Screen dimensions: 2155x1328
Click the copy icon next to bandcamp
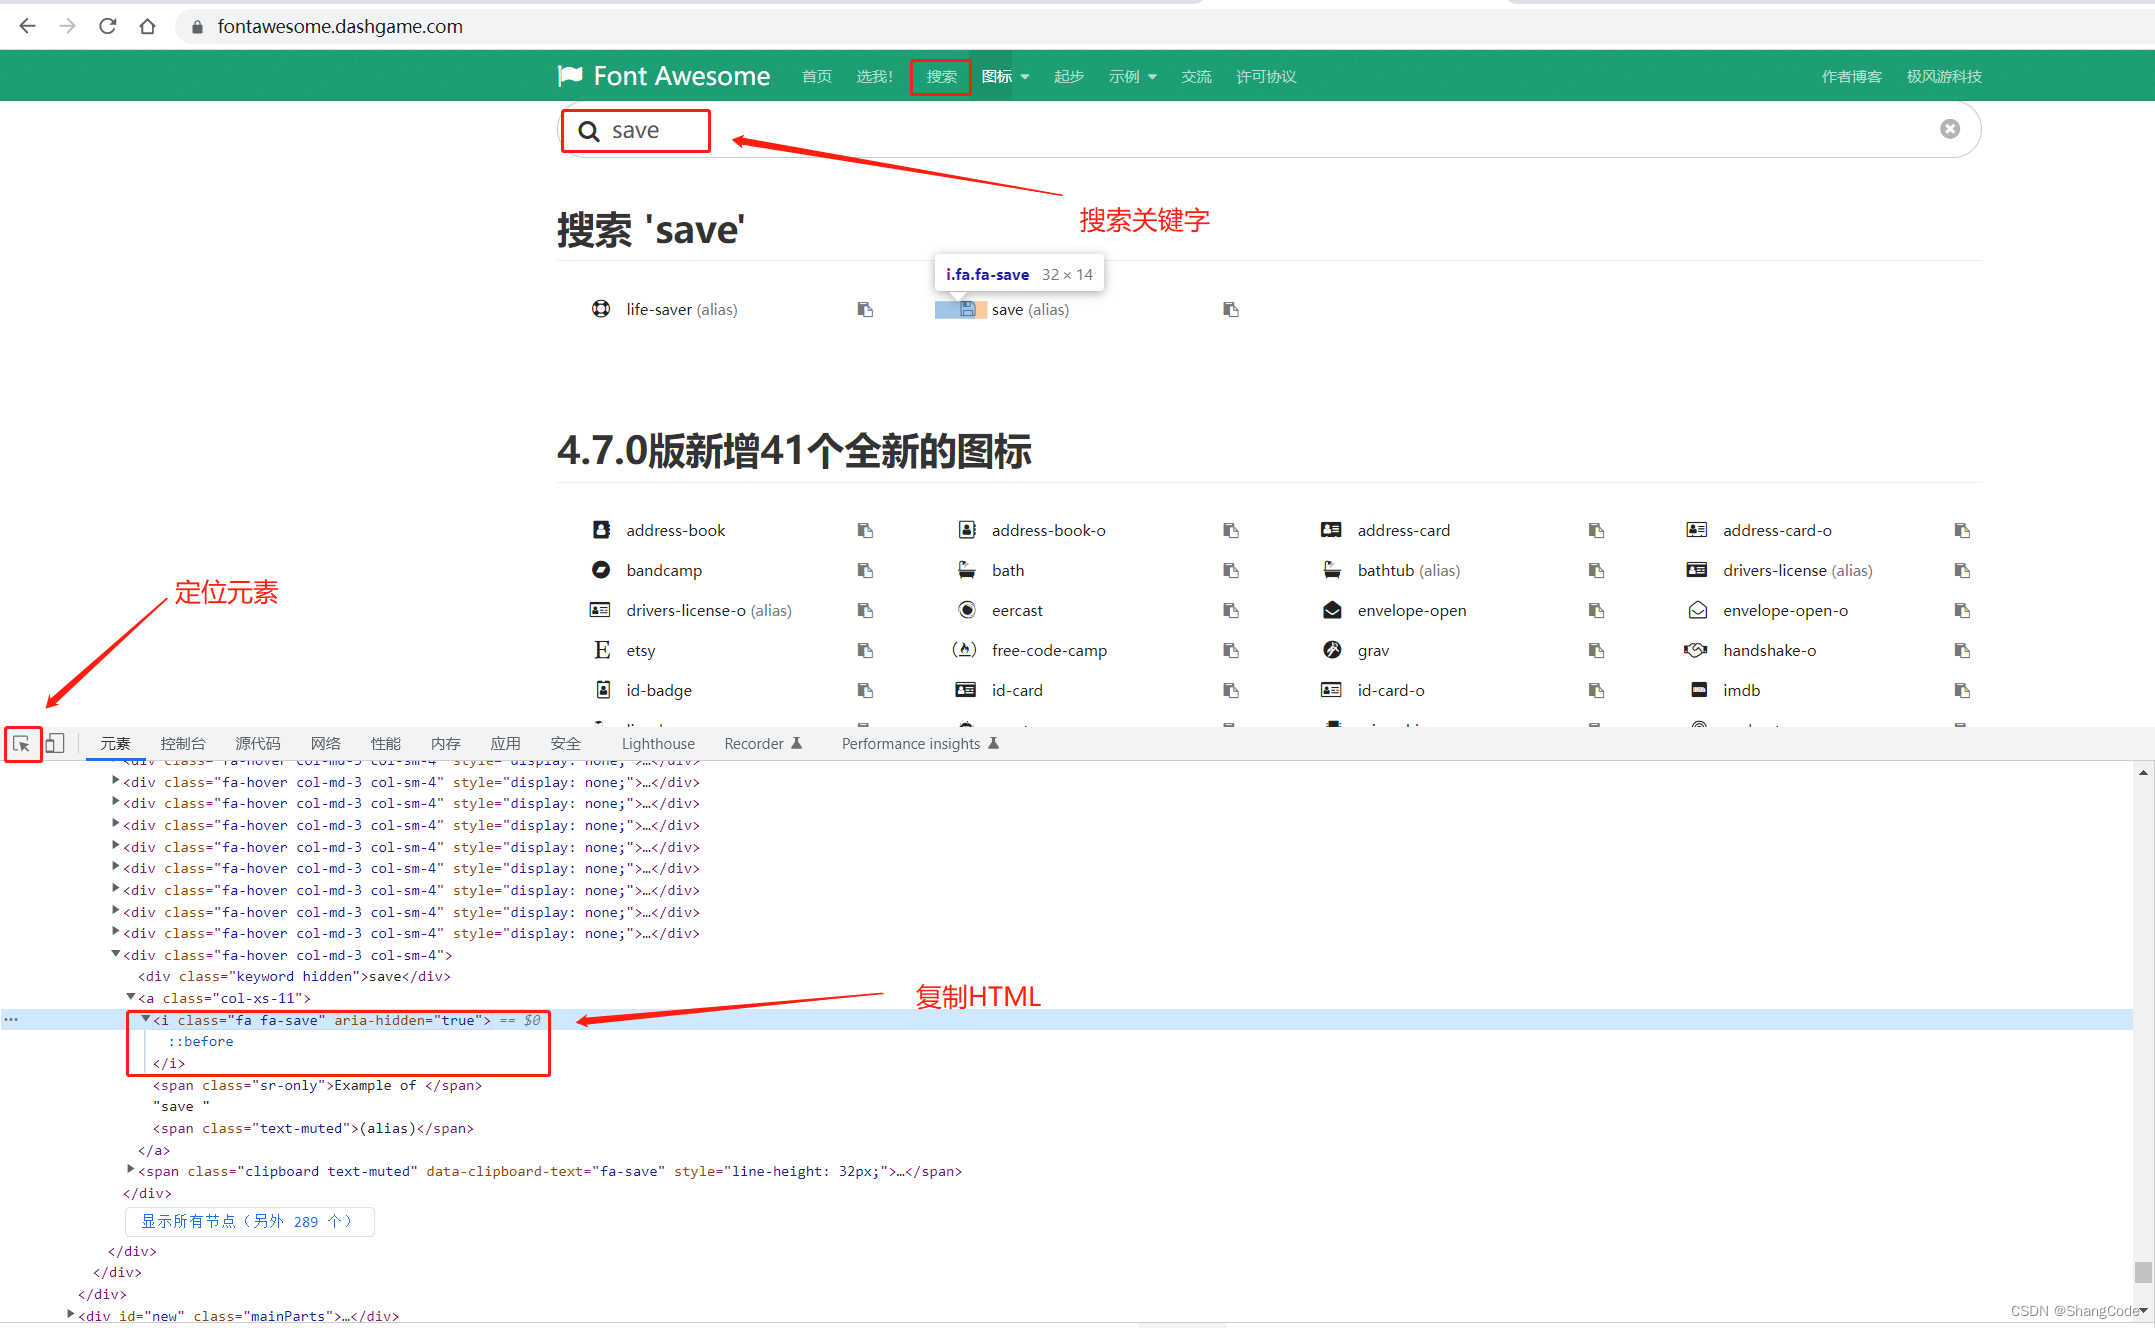(865, 571)
